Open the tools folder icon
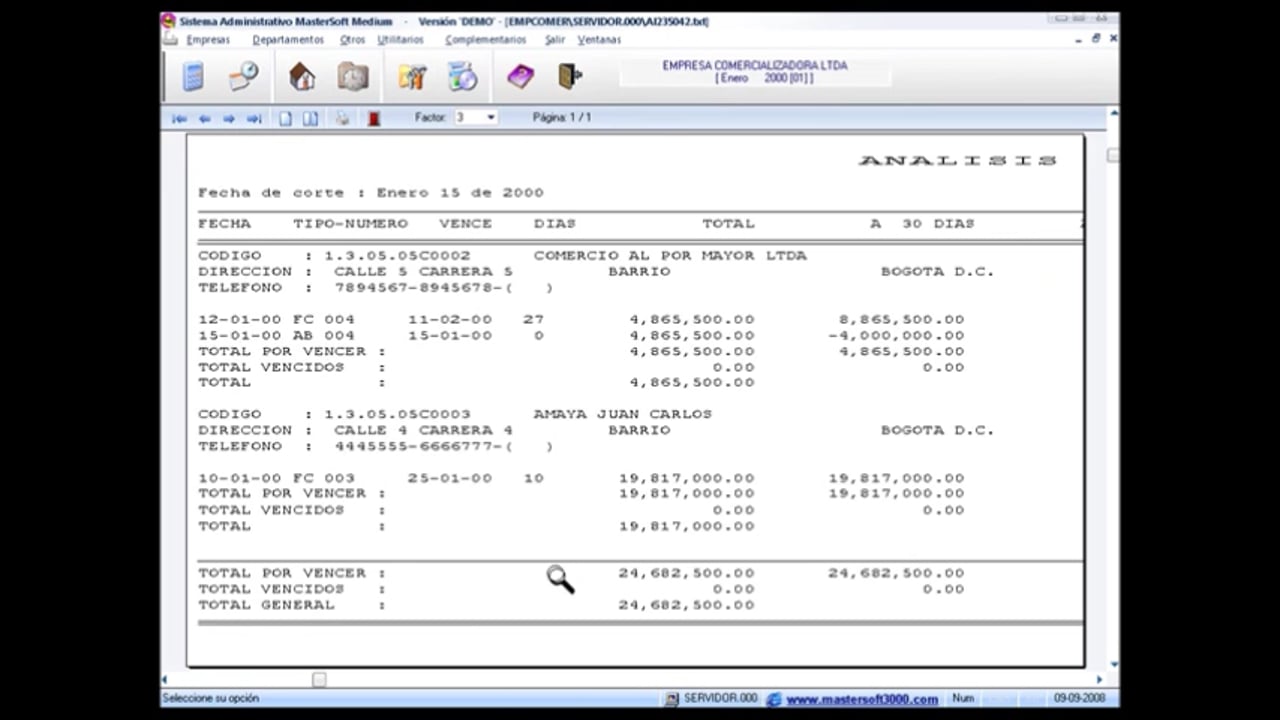Image resolution: width=1280 pixels, height=720 pixels. point(412,76)
